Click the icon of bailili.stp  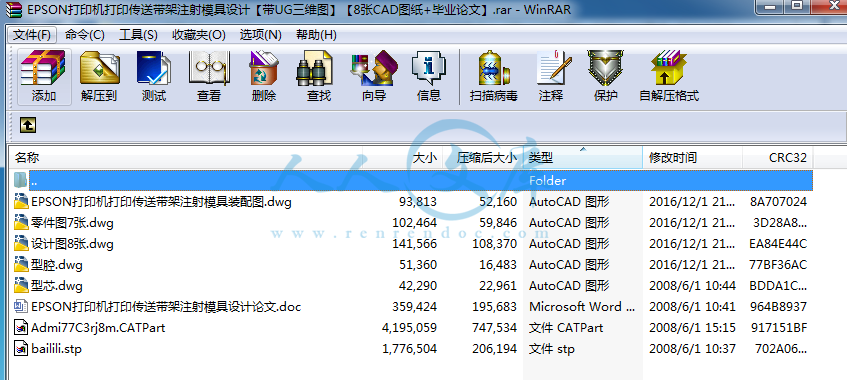tap(21, 349)
